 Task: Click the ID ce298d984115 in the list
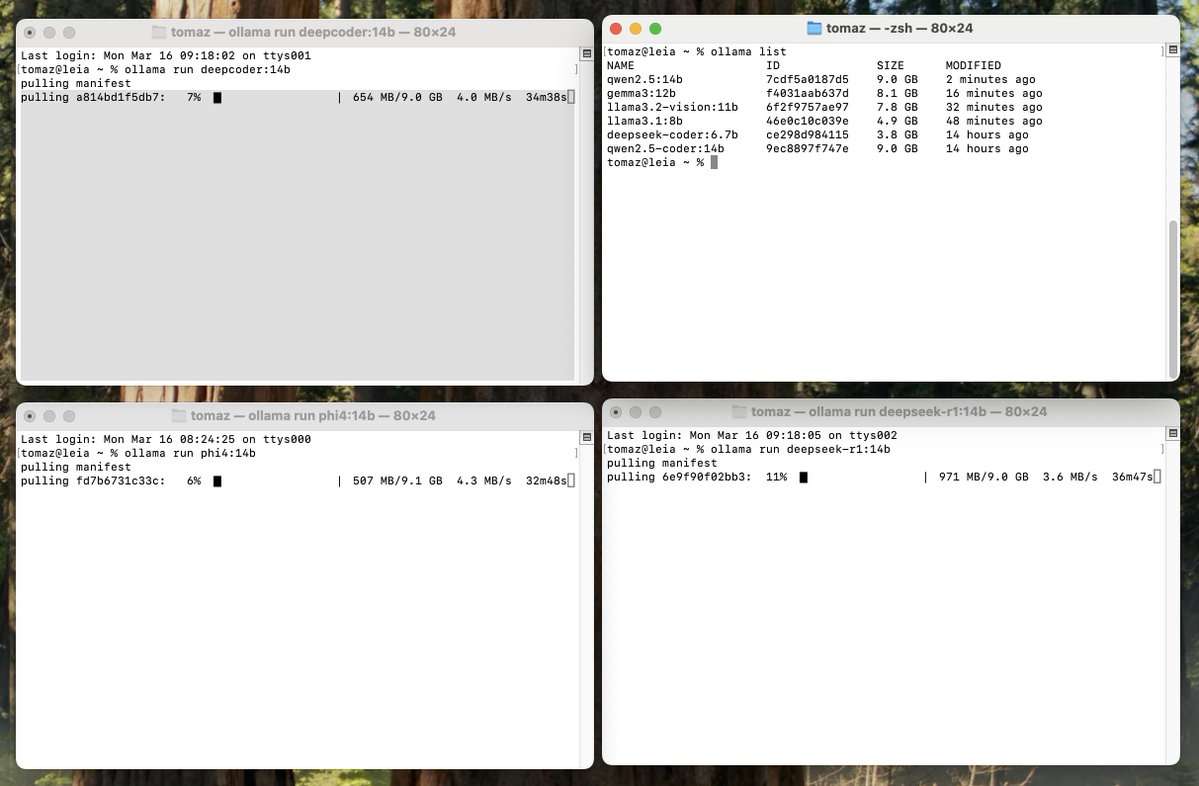coord(807,135)
